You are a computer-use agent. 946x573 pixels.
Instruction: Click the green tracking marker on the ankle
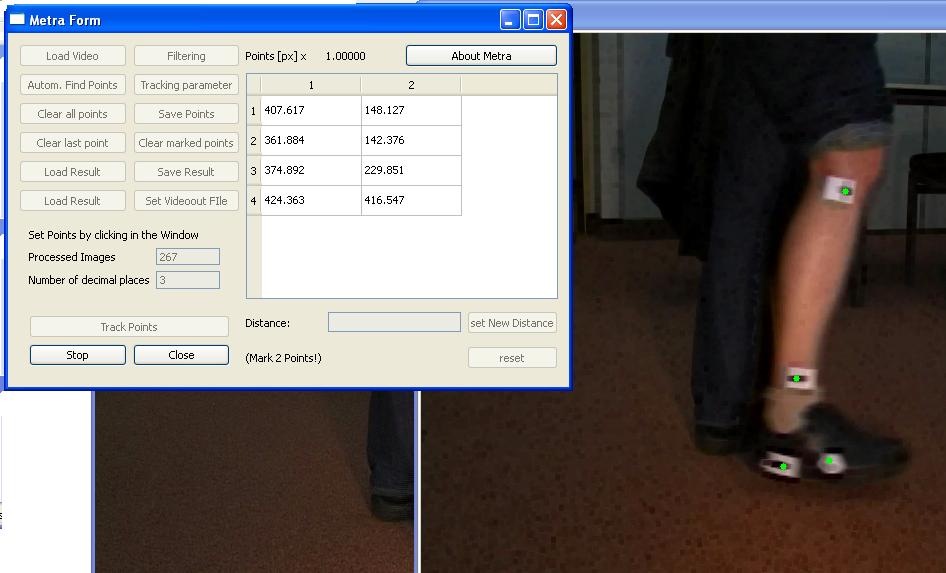pos(797,379)
